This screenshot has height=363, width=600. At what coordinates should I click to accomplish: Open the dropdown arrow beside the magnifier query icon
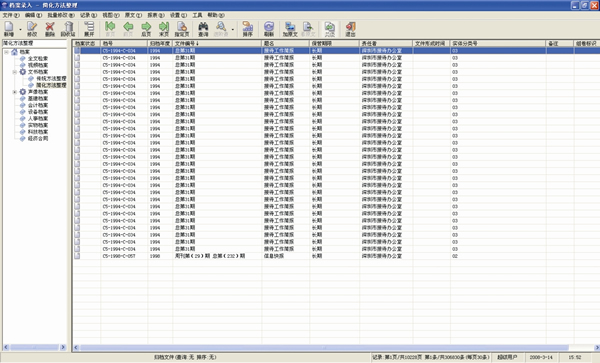pyautogui.click(x=233, y=29)
